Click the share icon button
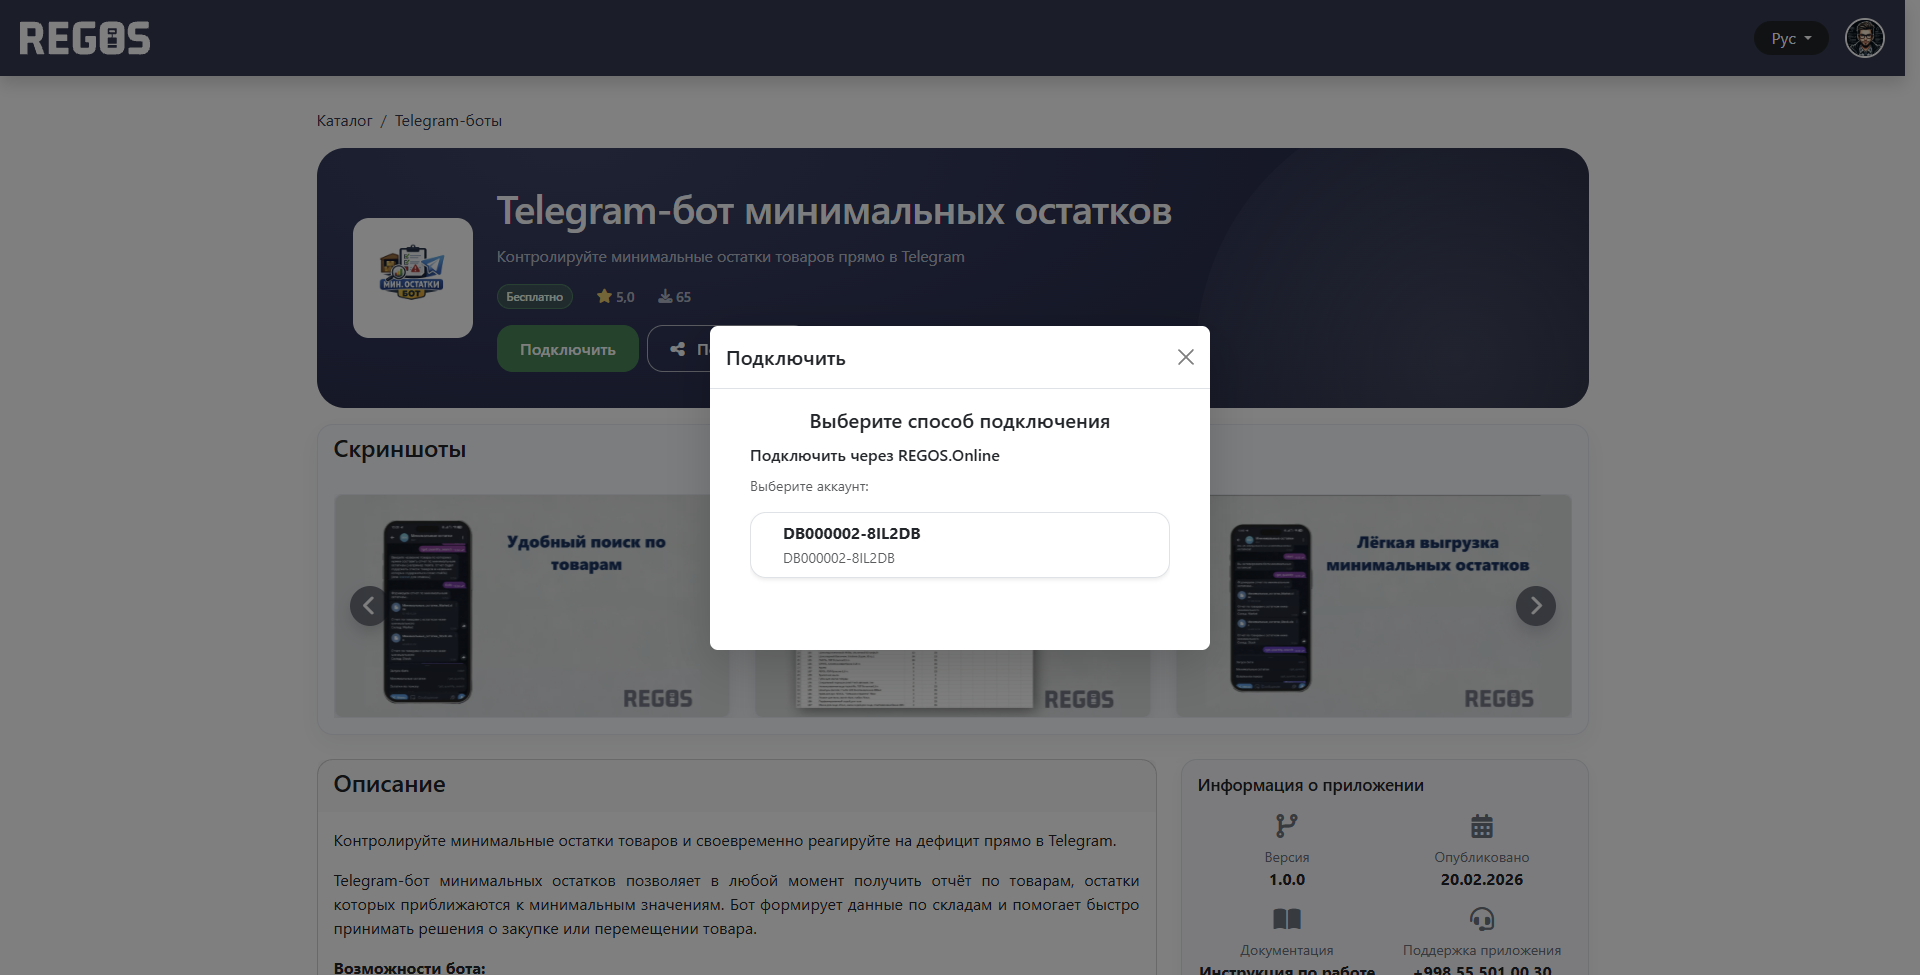 pos(679,349)
